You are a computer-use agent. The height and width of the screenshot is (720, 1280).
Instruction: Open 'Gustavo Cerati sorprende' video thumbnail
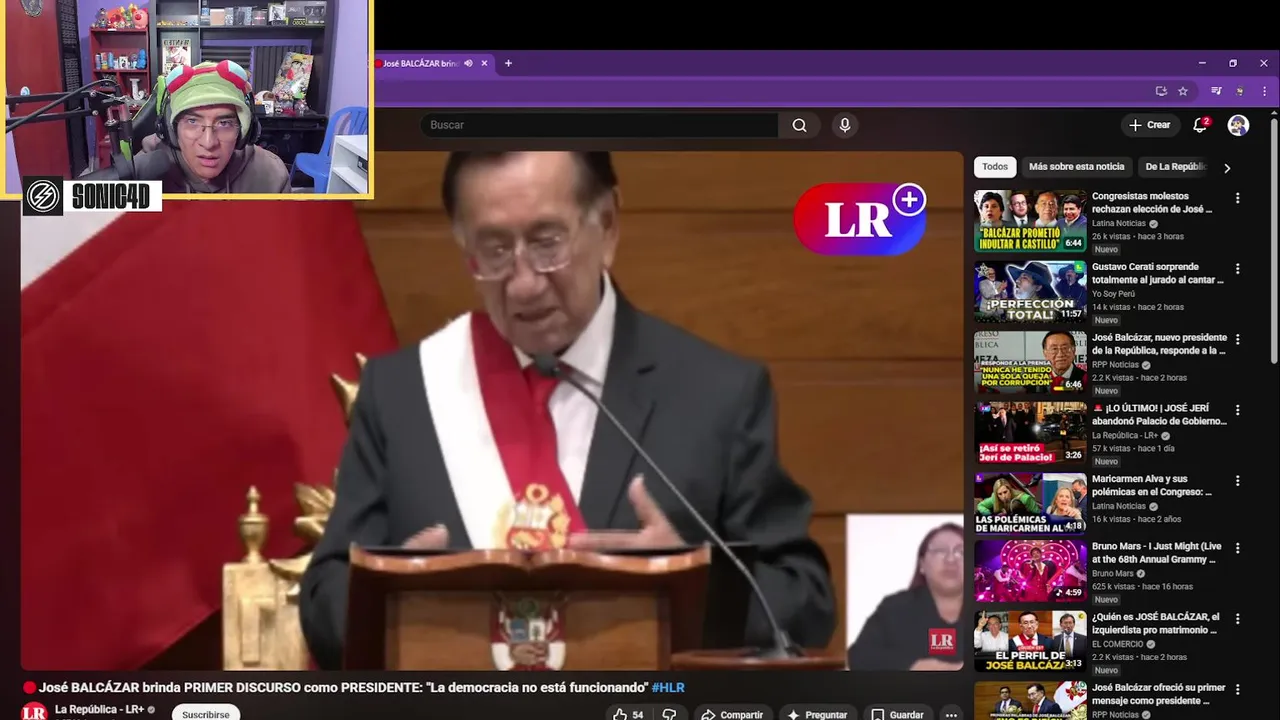tap(1030, 291)
